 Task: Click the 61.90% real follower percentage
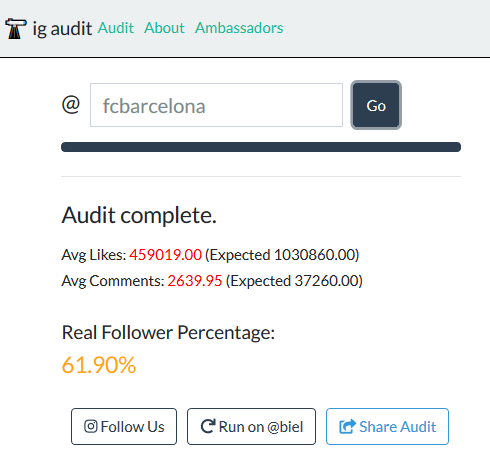click(99, 365)
